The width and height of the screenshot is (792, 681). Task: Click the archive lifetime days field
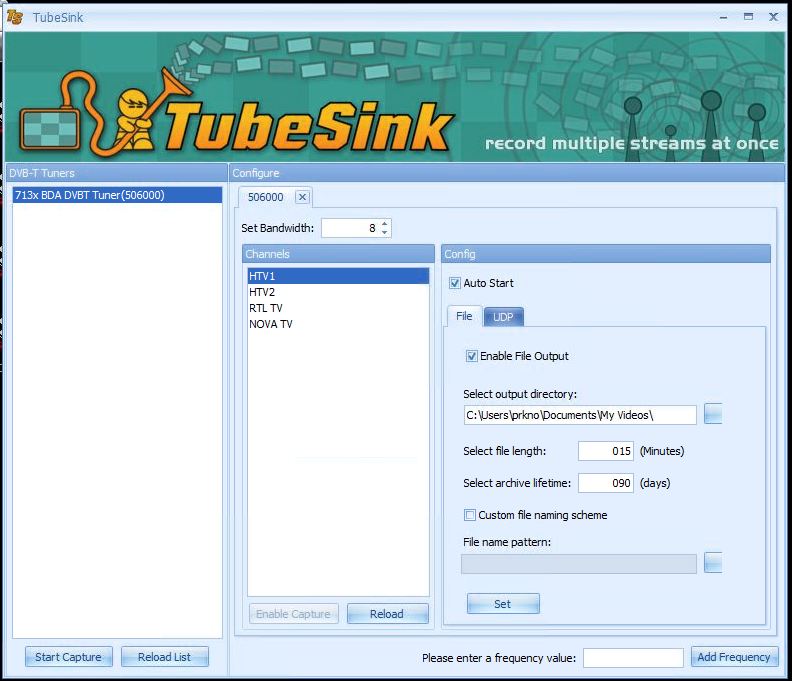click(606, 483)
